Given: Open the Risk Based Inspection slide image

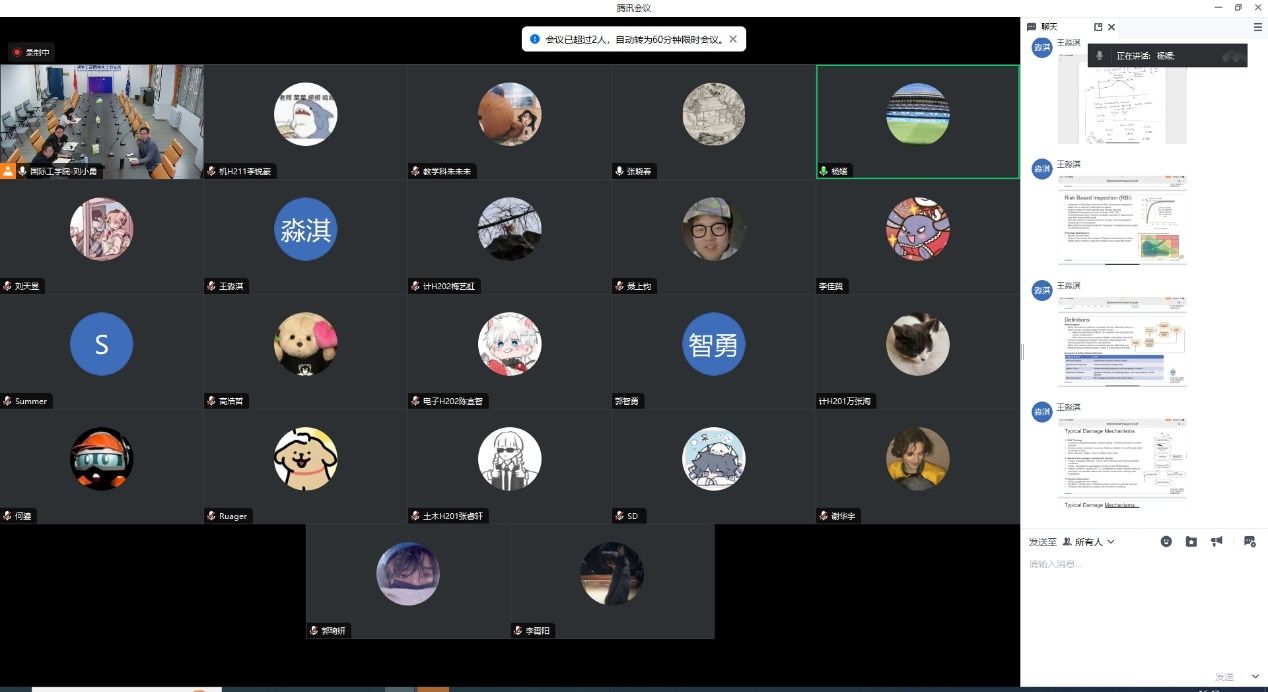Looking at the screenshot, I should pyautogui.click(x=1122, y=220).
